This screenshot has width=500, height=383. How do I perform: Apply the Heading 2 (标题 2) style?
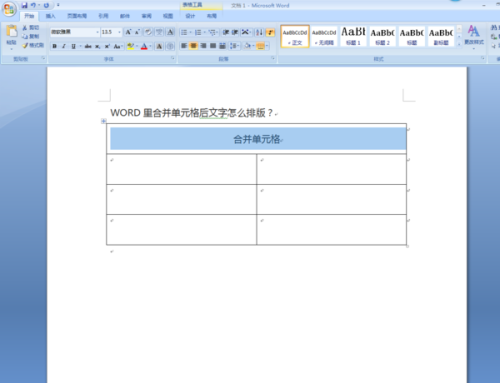(382, 36)
